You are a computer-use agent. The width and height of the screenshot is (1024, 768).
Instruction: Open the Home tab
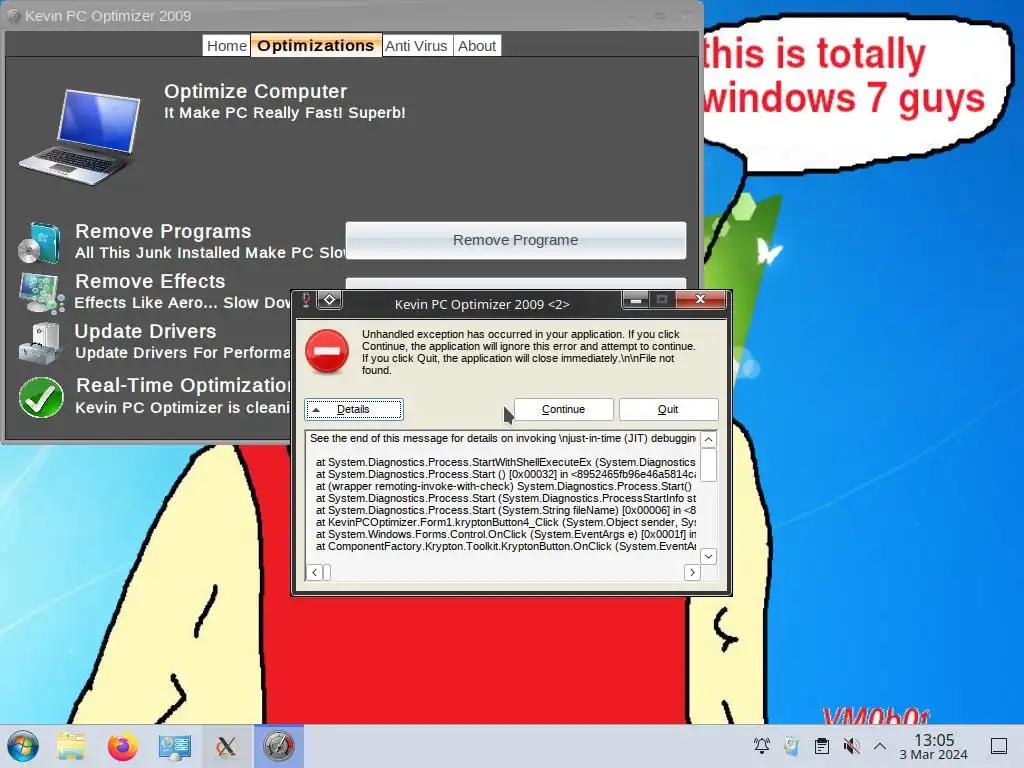227,46
